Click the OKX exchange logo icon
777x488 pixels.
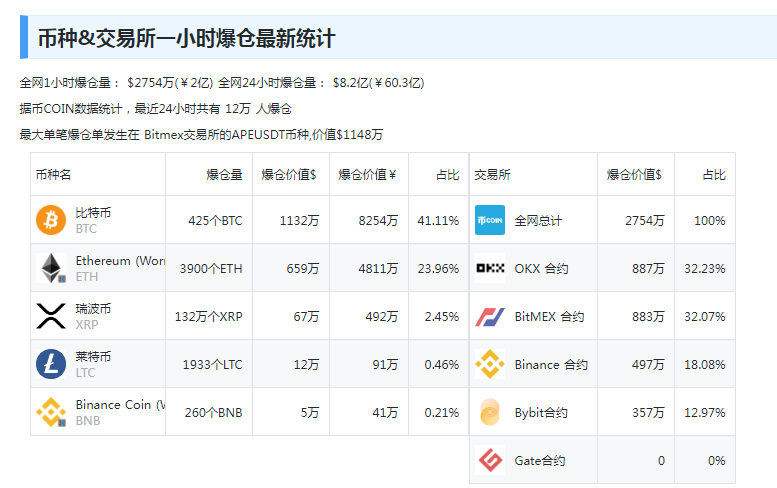click(490, 268)
